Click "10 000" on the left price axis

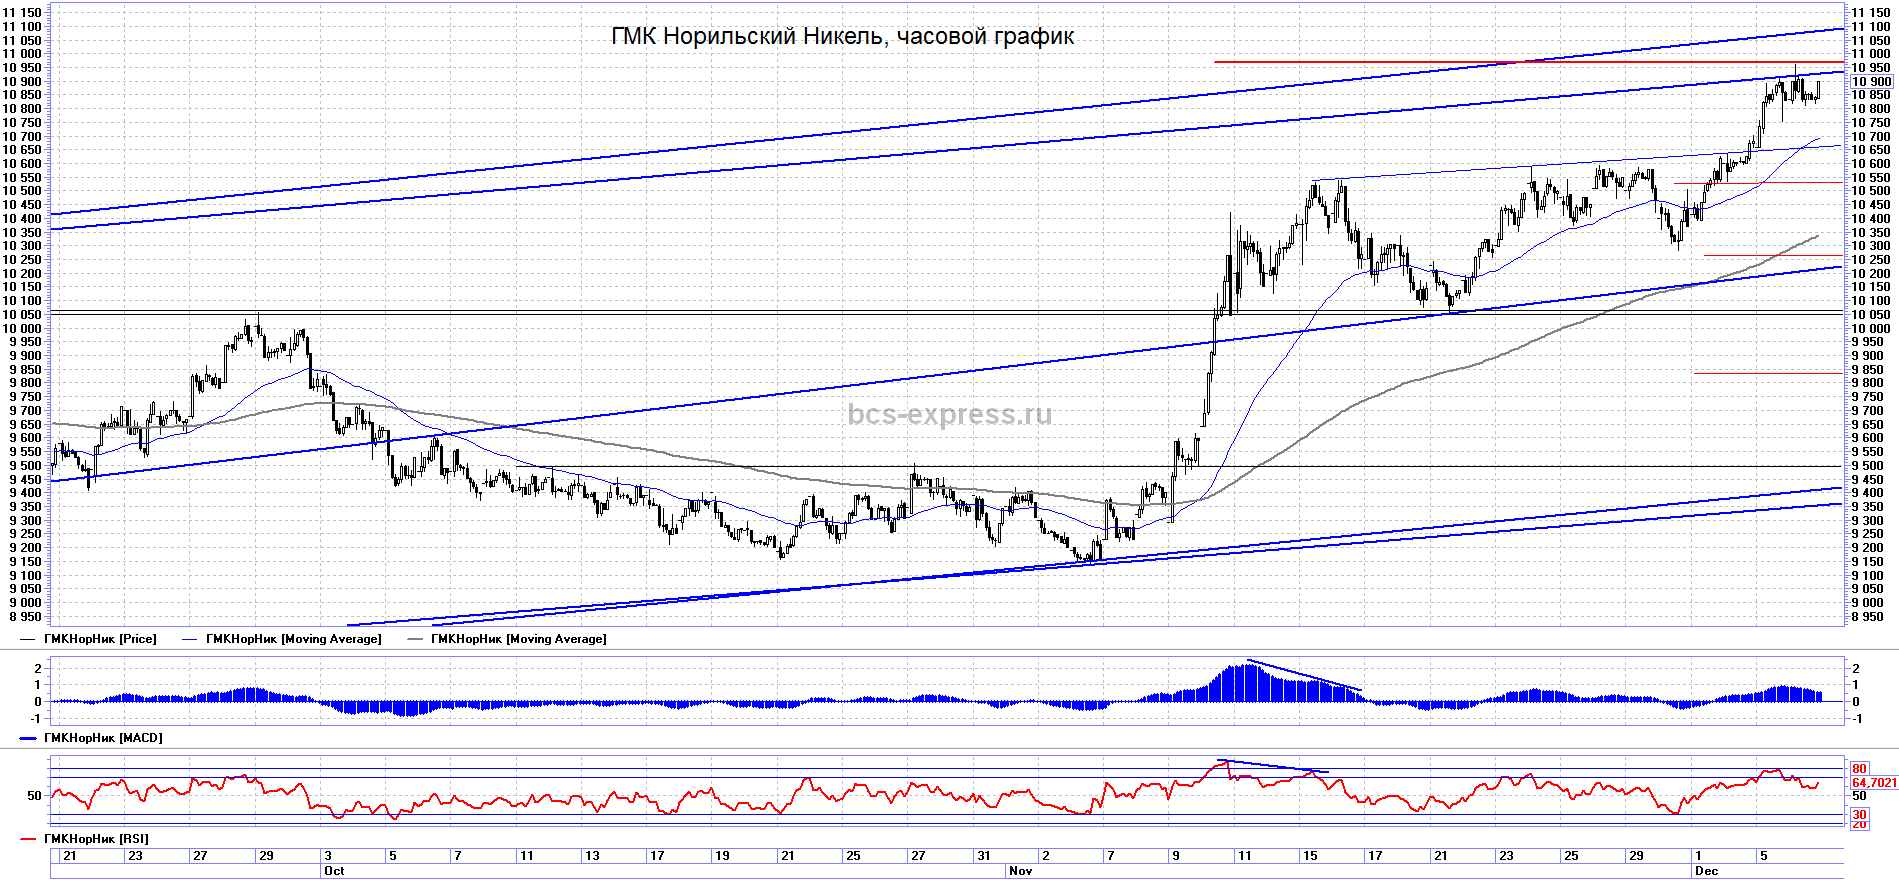(x=22, y=329)
